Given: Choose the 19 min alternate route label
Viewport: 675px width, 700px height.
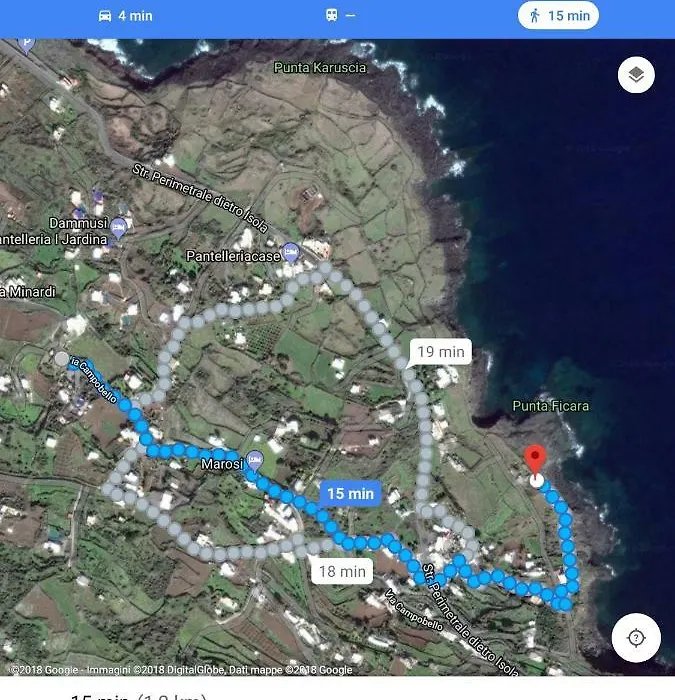Looking at the screenshot, I should click(x=440, y=352).
